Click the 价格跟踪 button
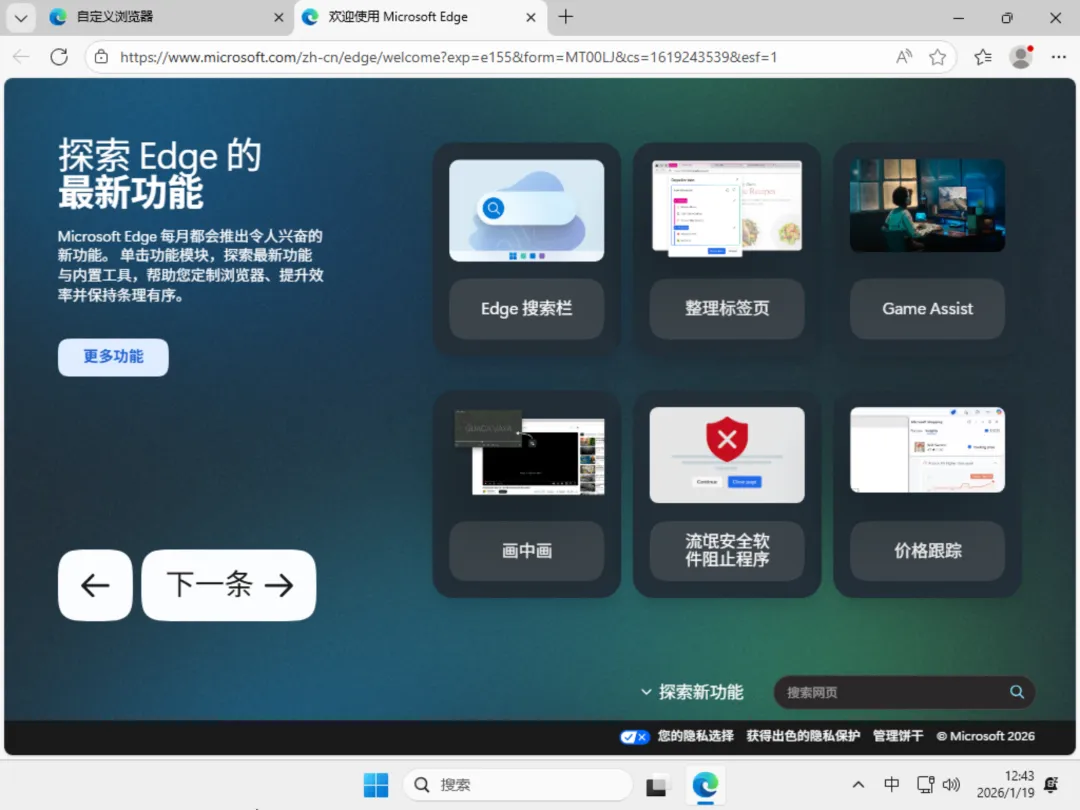 click(927, 551)
